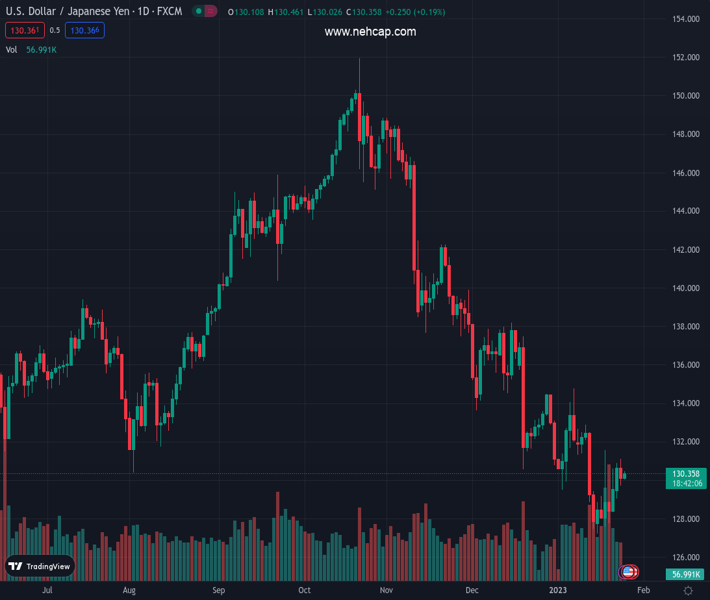The width and height of the screenshot is (710, 600).
Task: Click the Feb label on the time axis
Action: pos(643,591)
